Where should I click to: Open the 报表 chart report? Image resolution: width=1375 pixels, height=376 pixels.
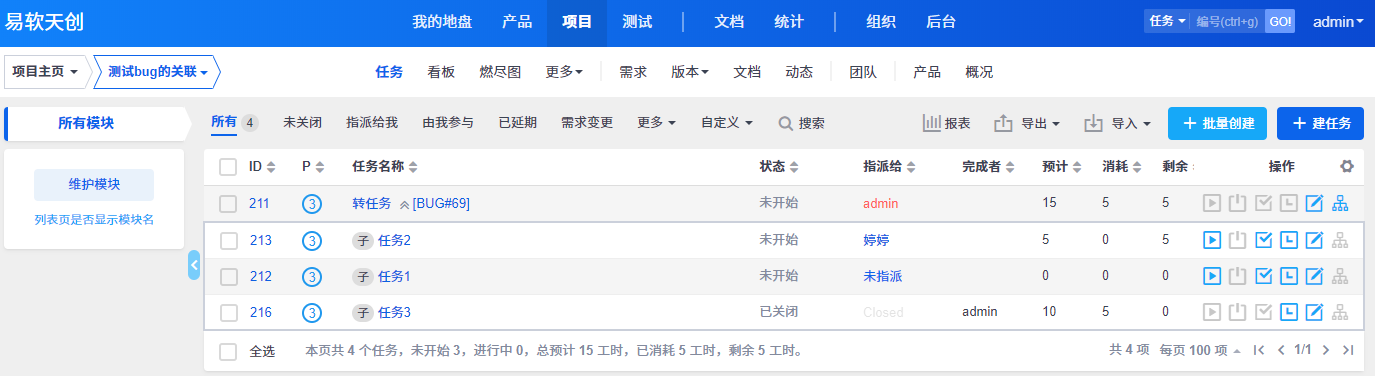point(946,123)
